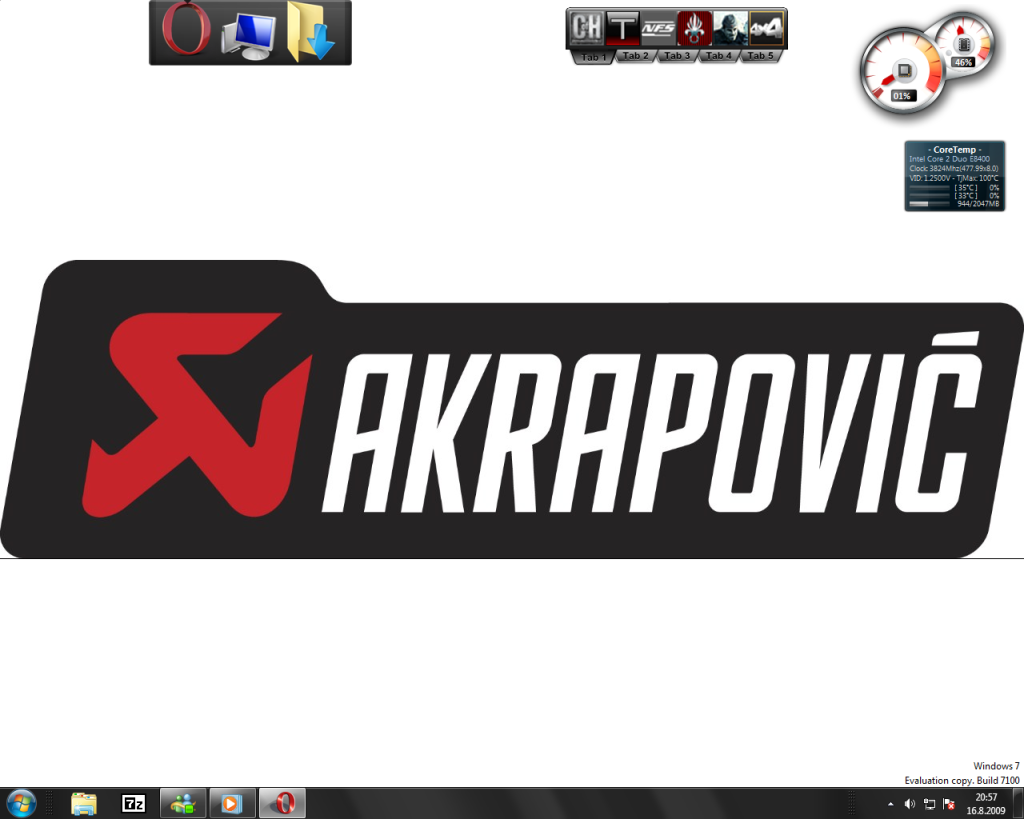Click the 33°C core temperature reading
The image size is (1024, 819).
pos(966,195)
